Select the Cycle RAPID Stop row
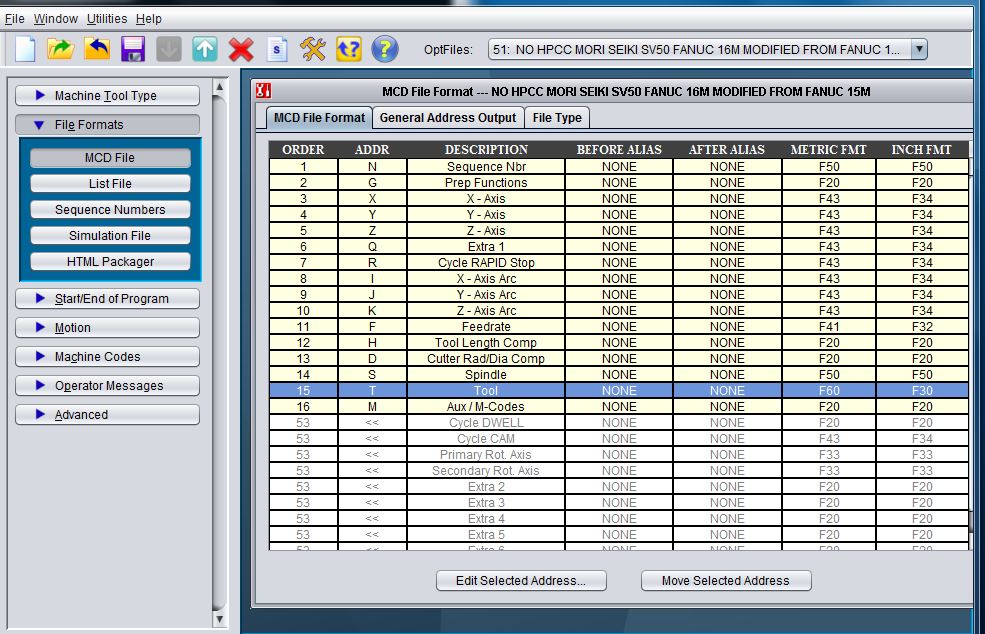The width and height of the screenshot is (985, 634). pos(619,263)
